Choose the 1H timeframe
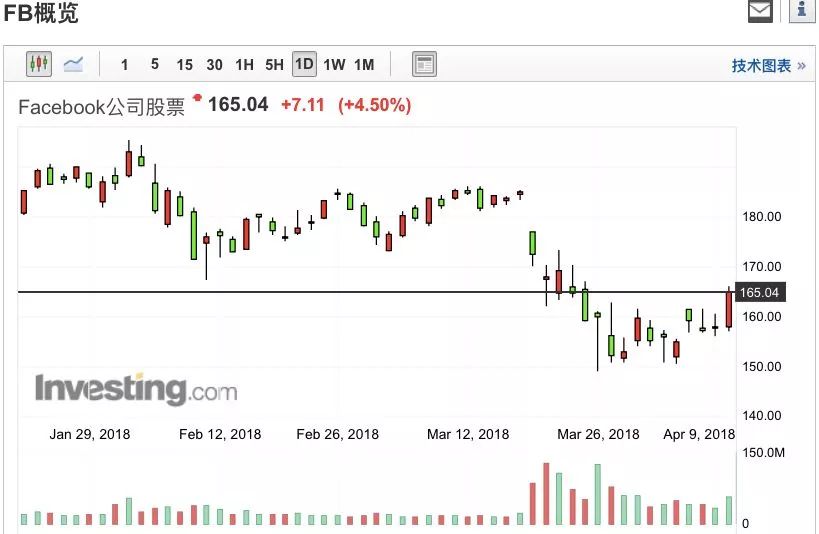Image resolution: width=819 pixels, height=534 pixels. tap(244, 65)
